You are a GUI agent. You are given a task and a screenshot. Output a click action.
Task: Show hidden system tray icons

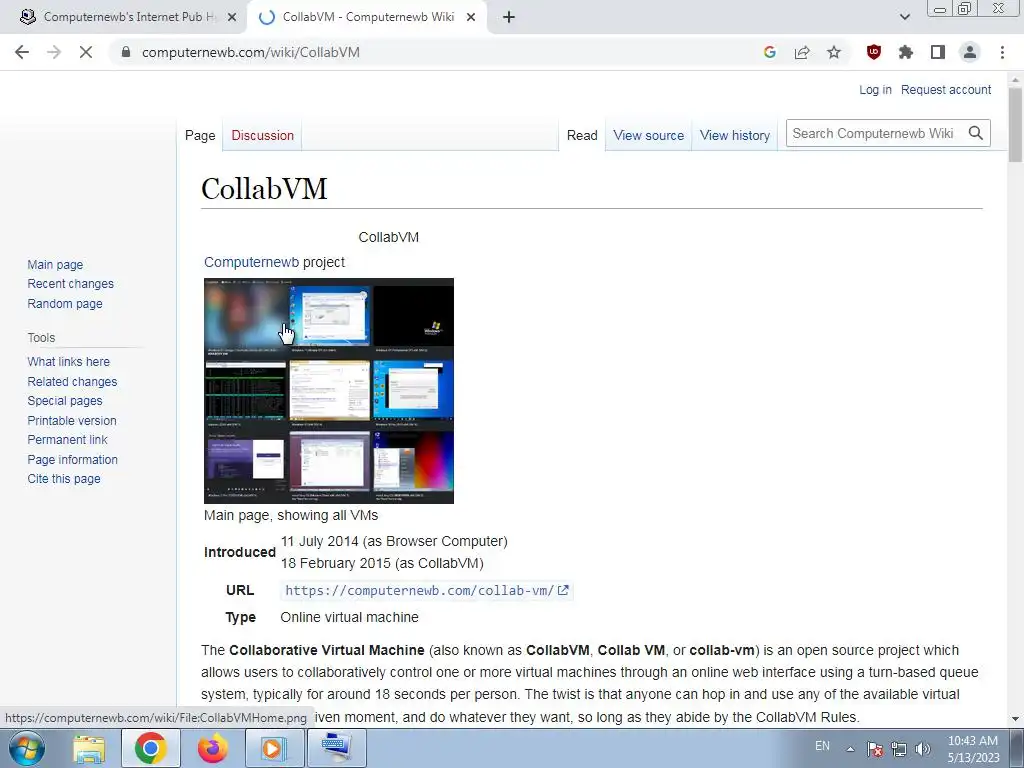(x=850, y=749)
